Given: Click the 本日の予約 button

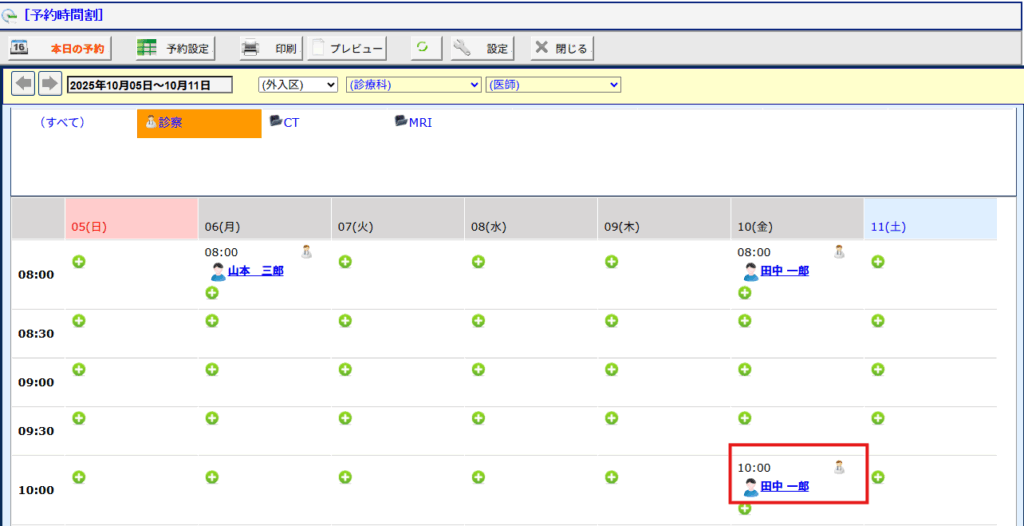Looking at the screenshot, I should tap(60, 48).
